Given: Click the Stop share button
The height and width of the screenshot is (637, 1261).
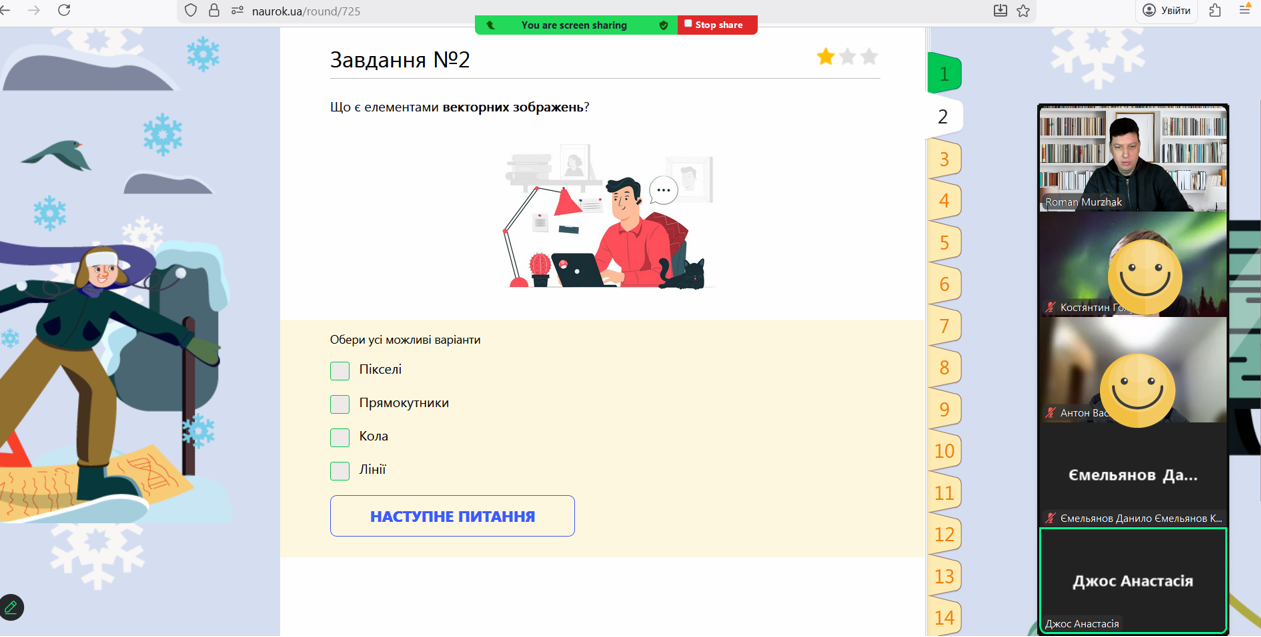Looking at the screenshot, I should tap(718, 25).
